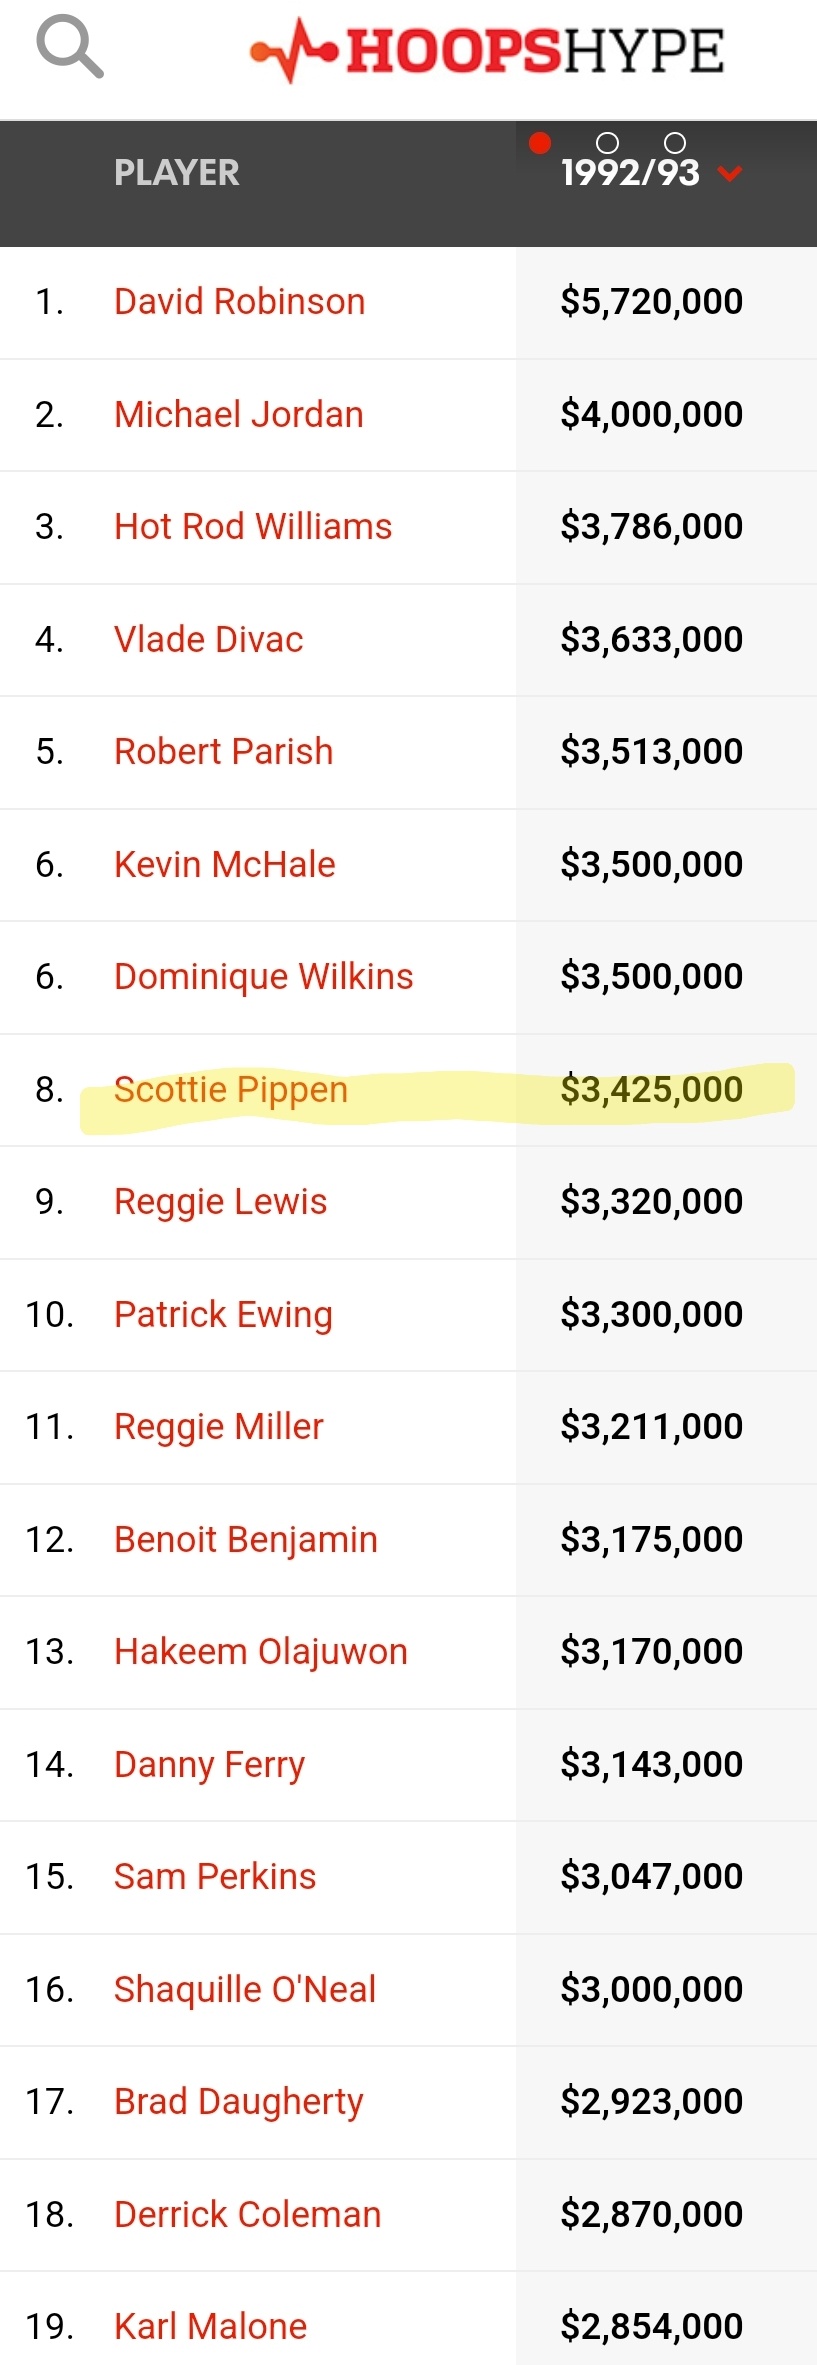Open Michael Jordan's salary profile
Viewport: 817px width, 2365px height.
pyautogui.click(x=239, y=414)
